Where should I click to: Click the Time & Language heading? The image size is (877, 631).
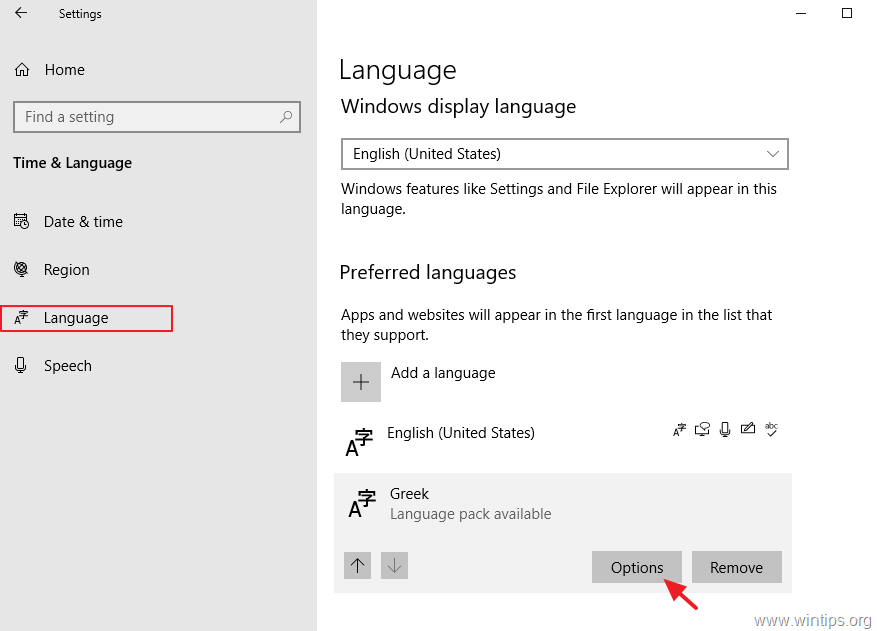(73, 163)
